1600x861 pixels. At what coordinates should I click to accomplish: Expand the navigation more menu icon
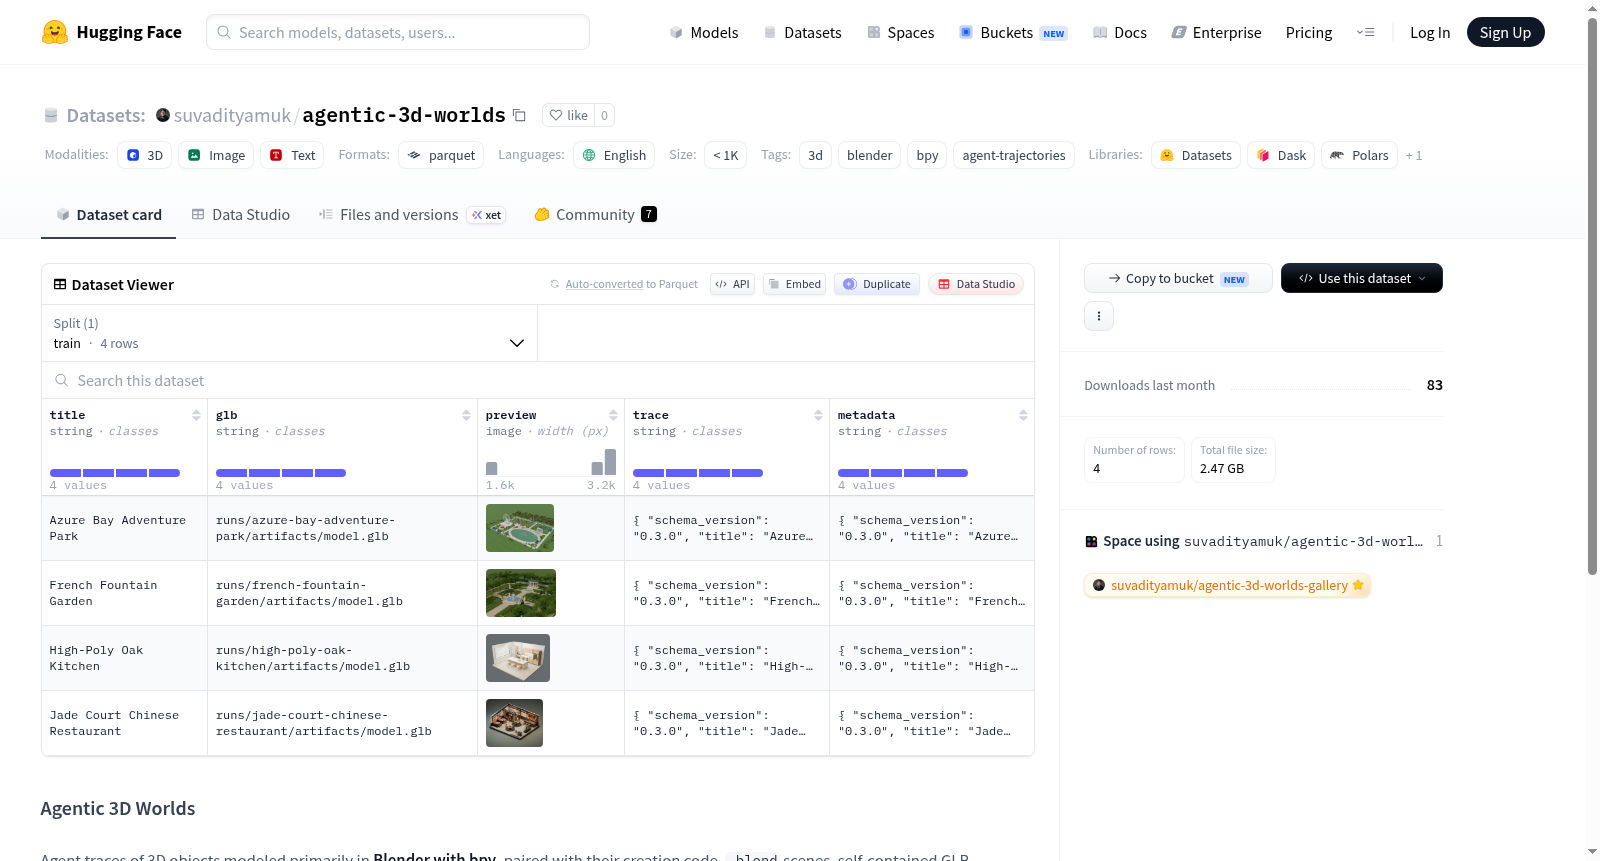1365,32
